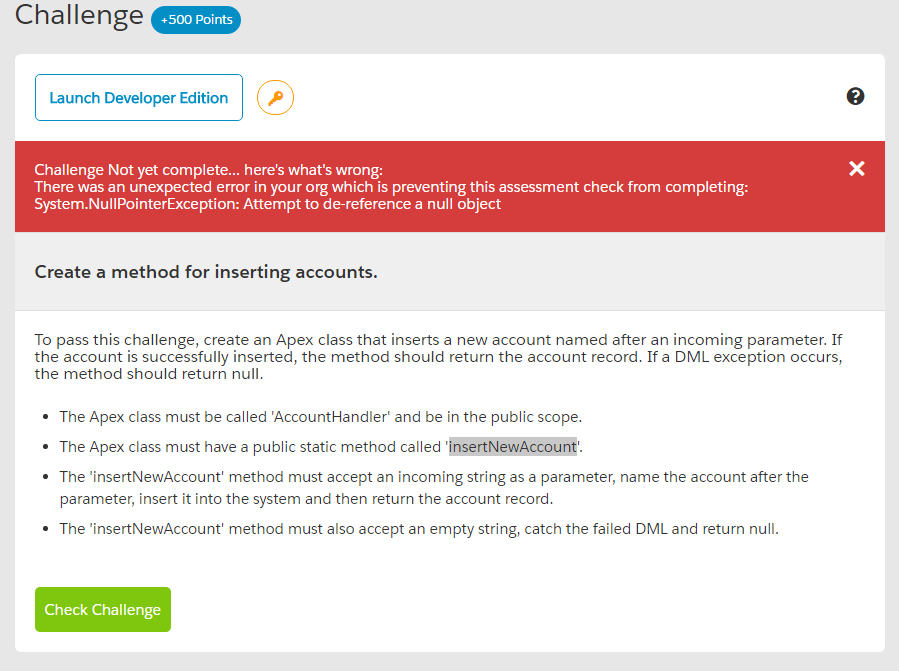Open the org credentials key icon
899x671 pixels.
275,98
